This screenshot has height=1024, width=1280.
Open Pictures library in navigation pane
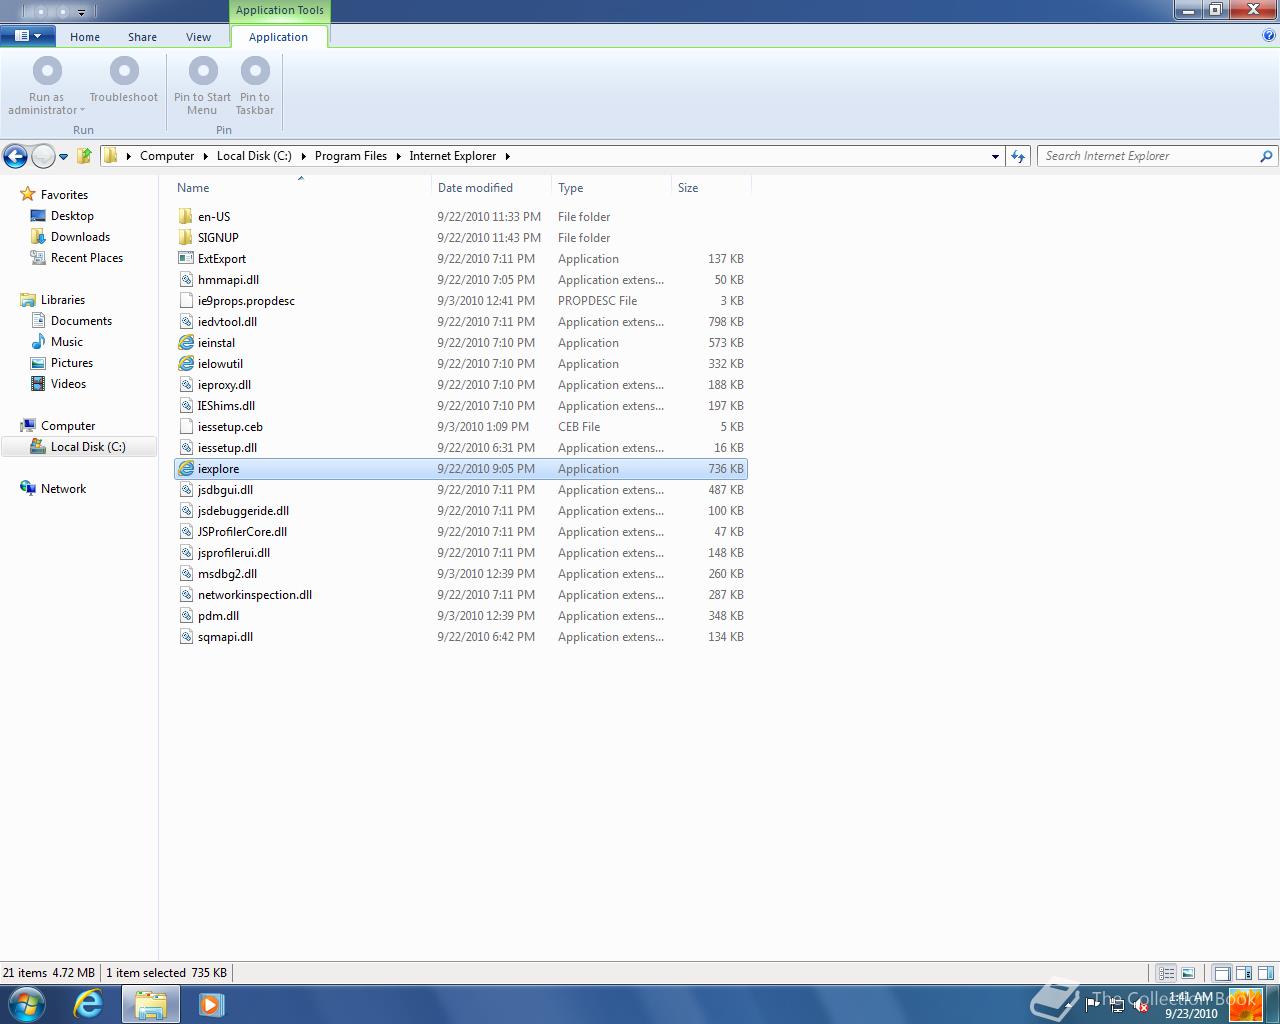(x=72, y=363)
